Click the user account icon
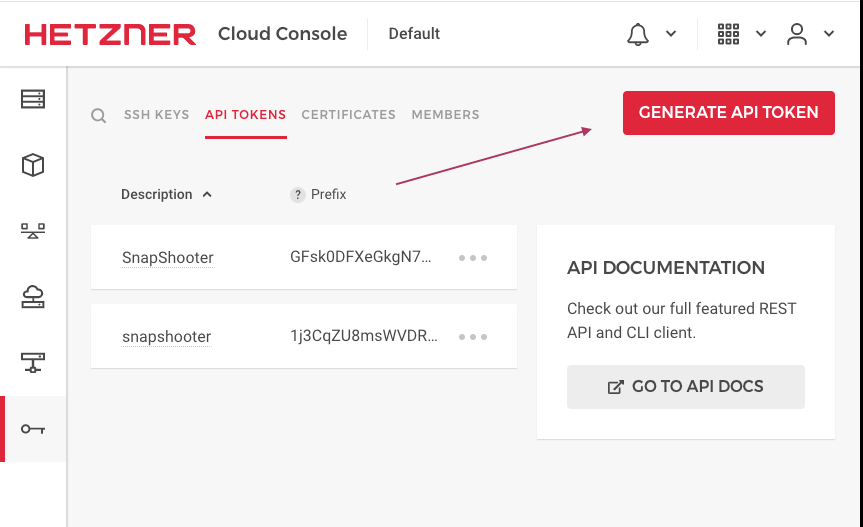This screenshot has height=527, width=863. [796, 34]
